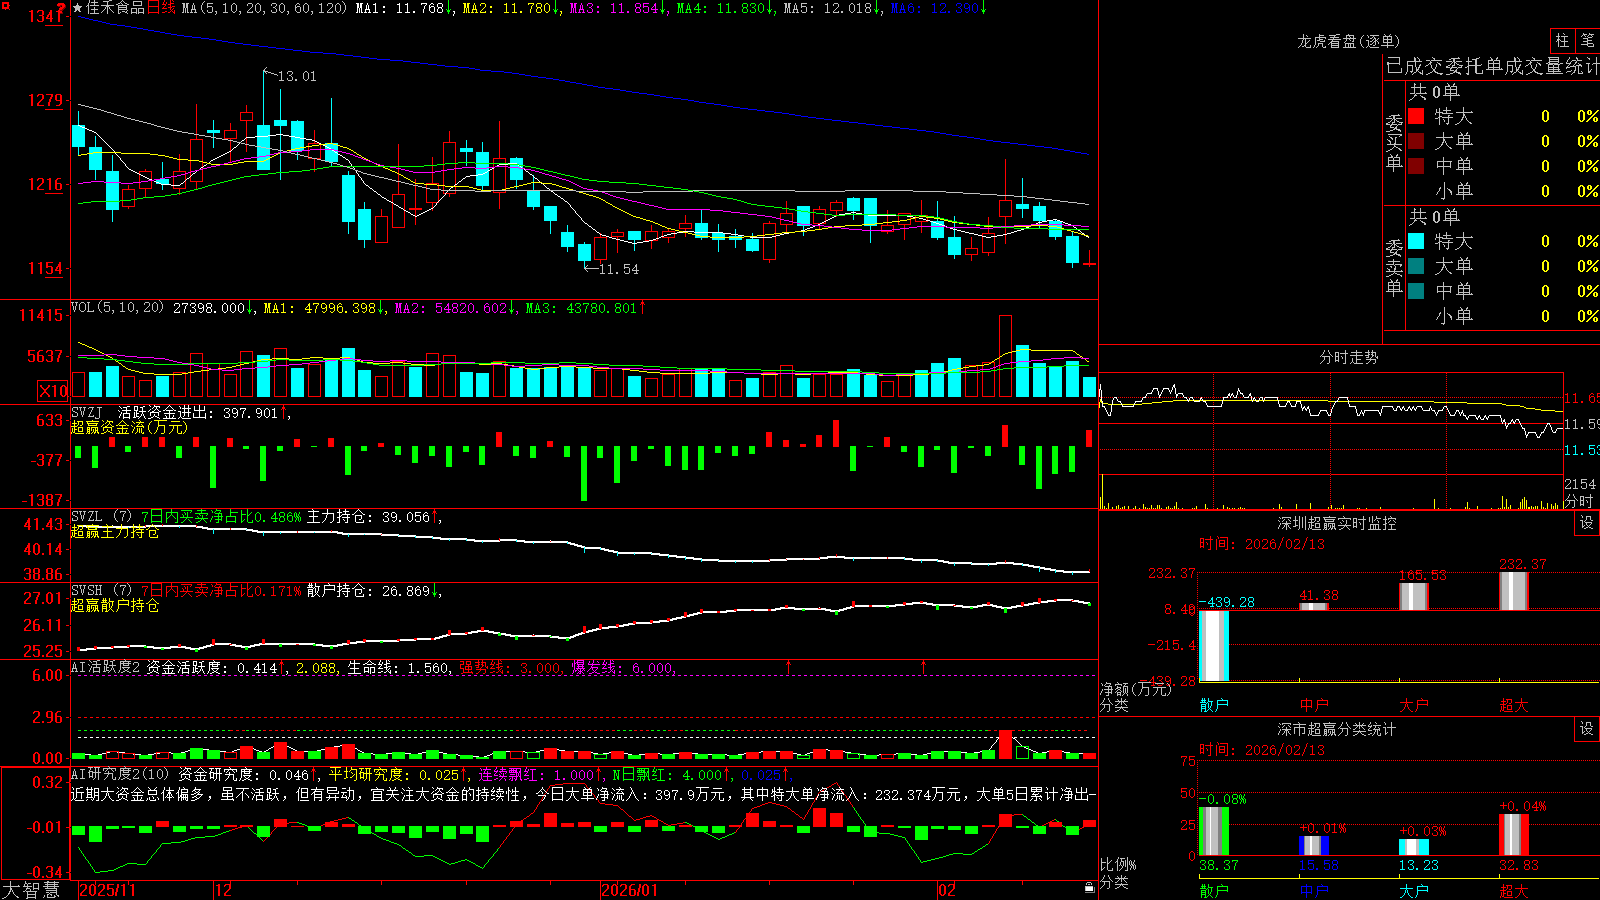
Task: Click the 时间: 2026/02/13 line in 深圳超赢实时监控
Action: [x=1262, y=544]
